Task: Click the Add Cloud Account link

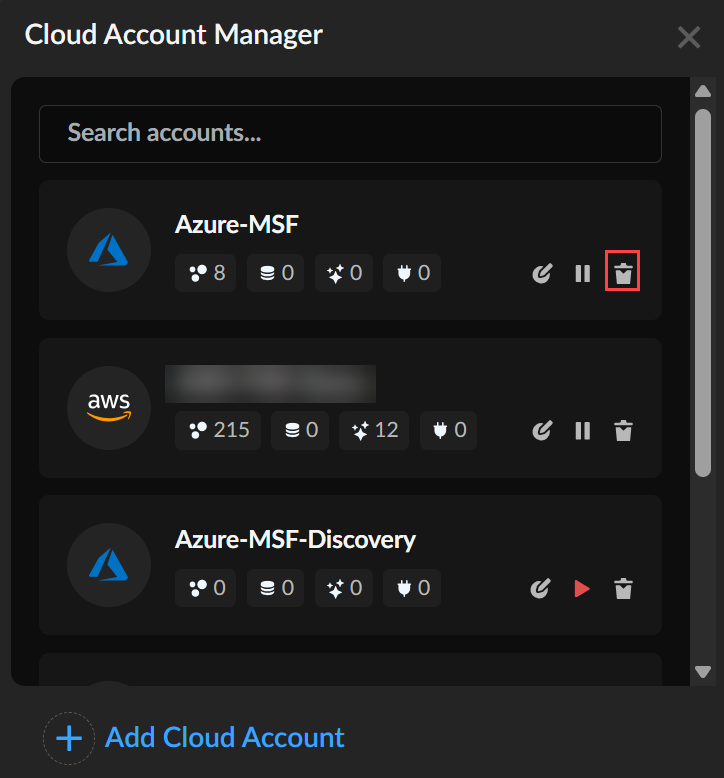Action: tap(224, 738)
